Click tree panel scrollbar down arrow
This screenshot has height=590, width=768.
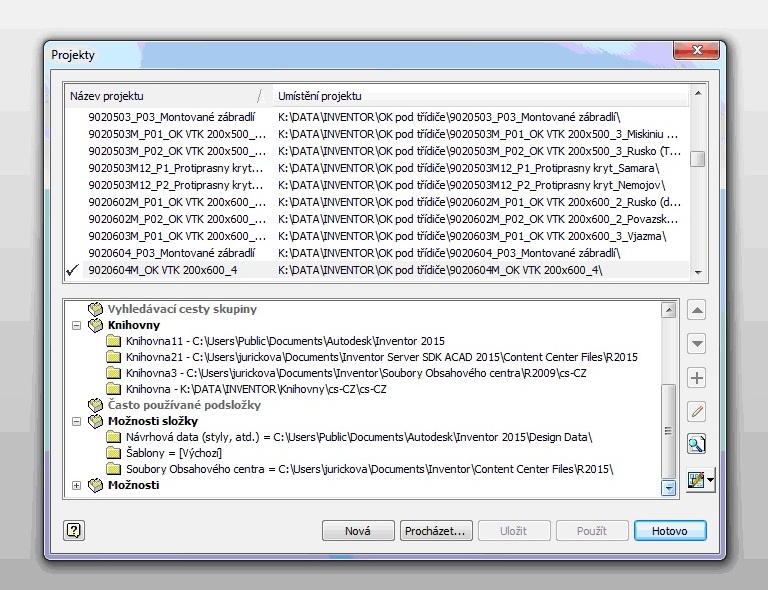point(669,488)
